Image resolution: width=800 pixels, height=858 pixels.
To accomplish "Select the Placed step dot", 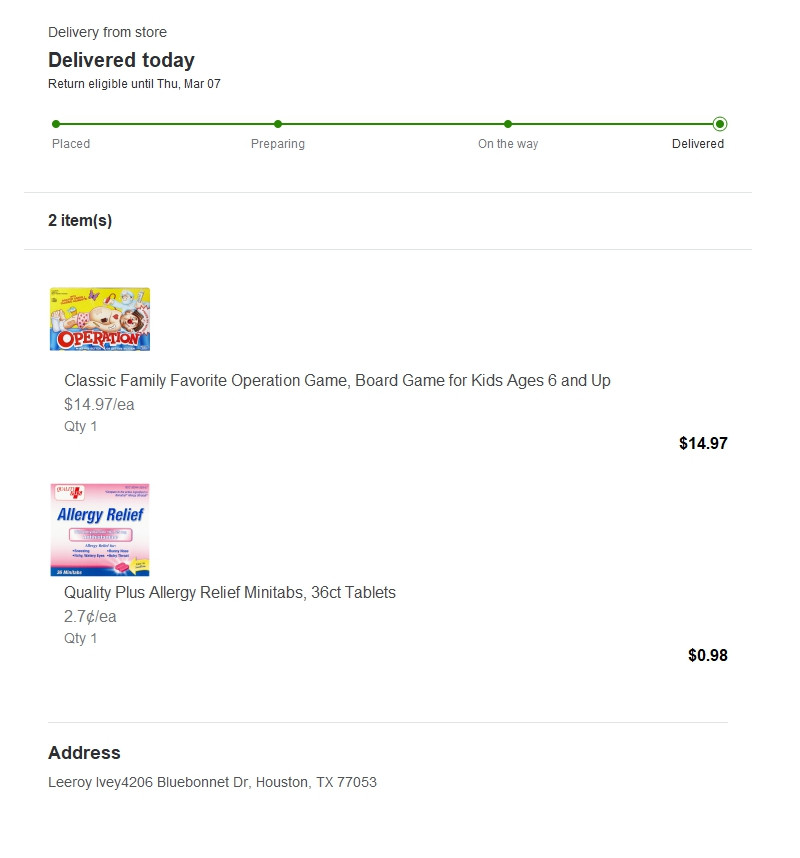I will pos(56,124).
